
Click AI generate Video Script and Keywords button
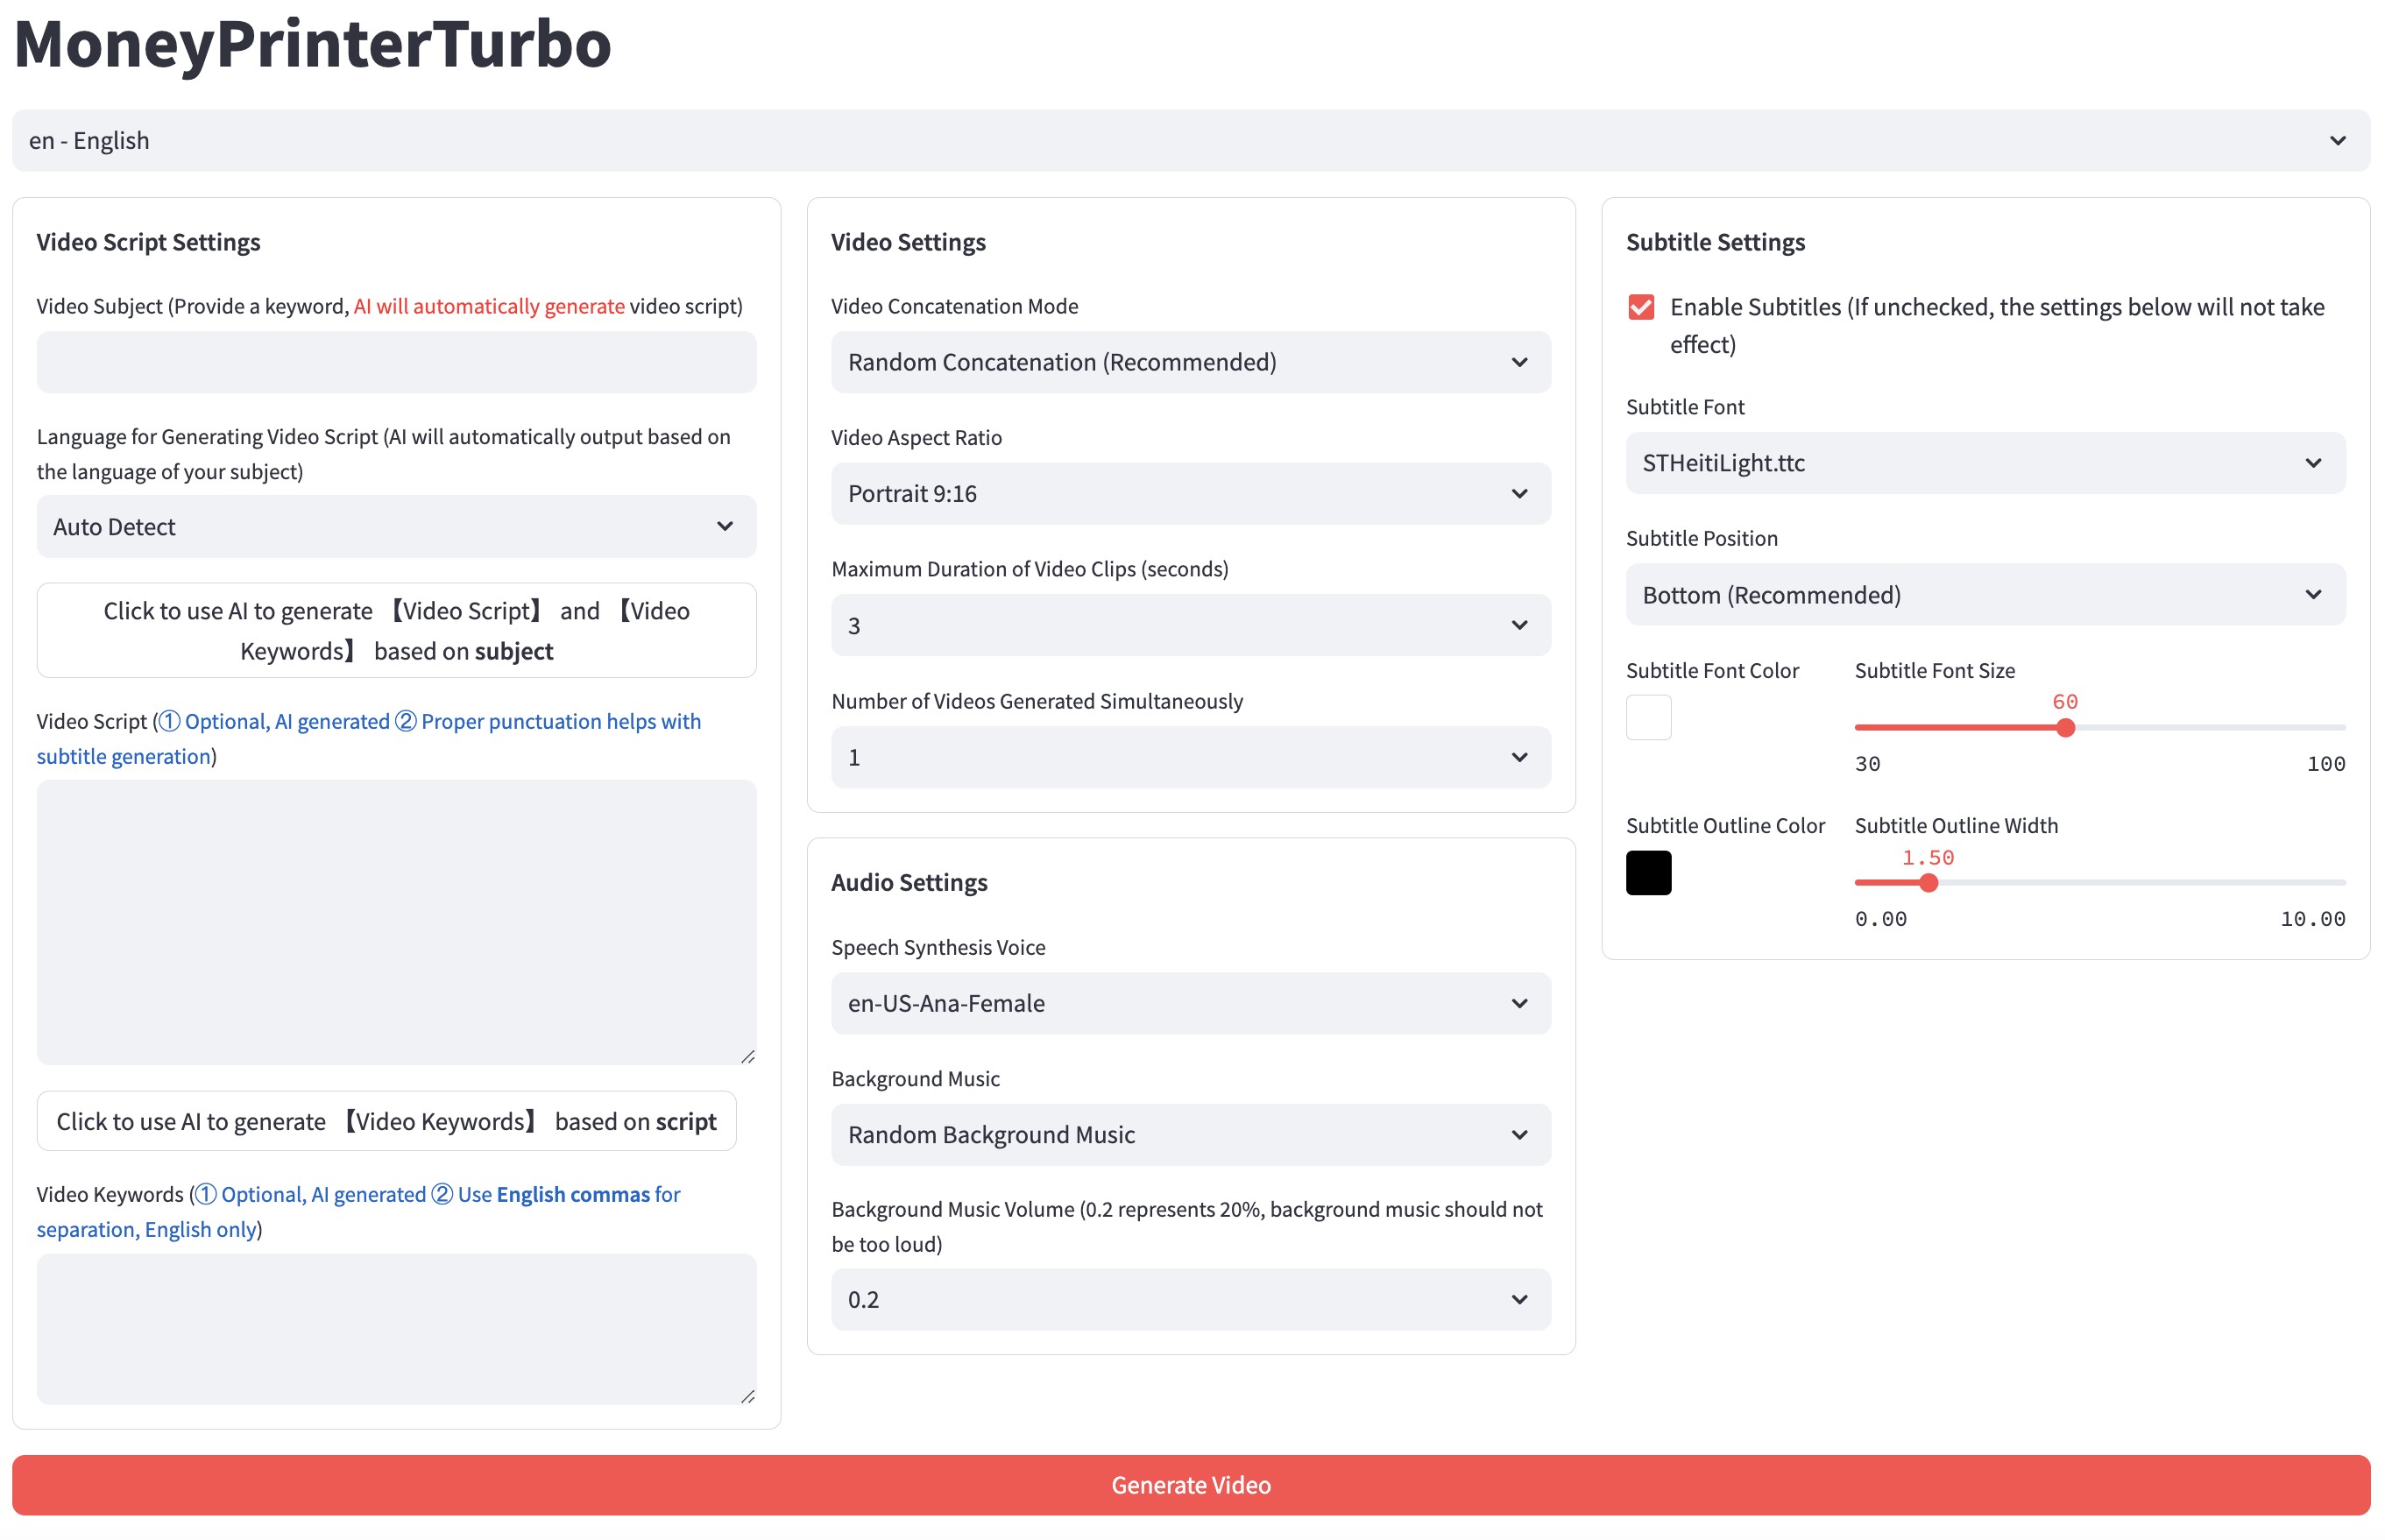pyautogui.click(x=396, y=630)
